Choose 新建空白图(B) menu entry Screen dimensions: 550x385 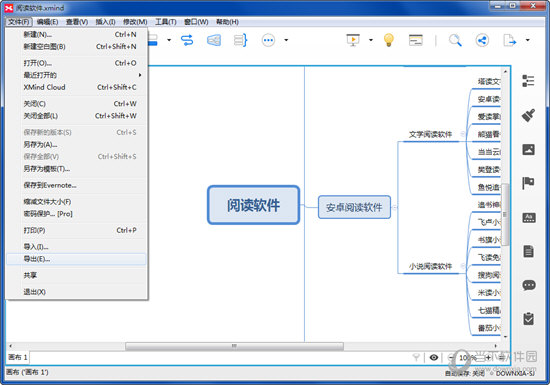76,47
